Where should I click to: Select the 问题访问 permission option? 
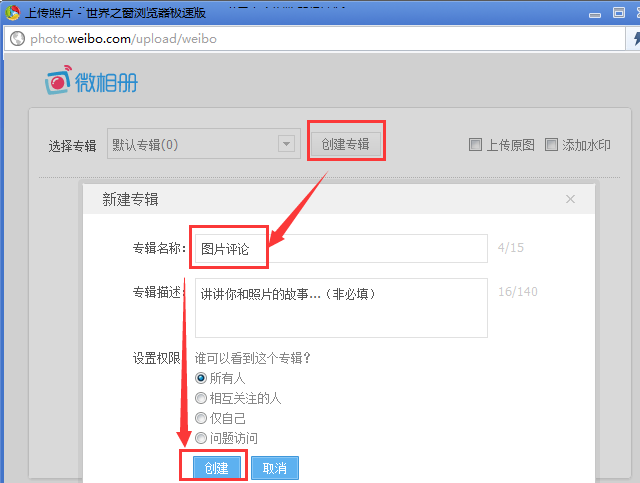pyautogui.click(x=201, y=438)
